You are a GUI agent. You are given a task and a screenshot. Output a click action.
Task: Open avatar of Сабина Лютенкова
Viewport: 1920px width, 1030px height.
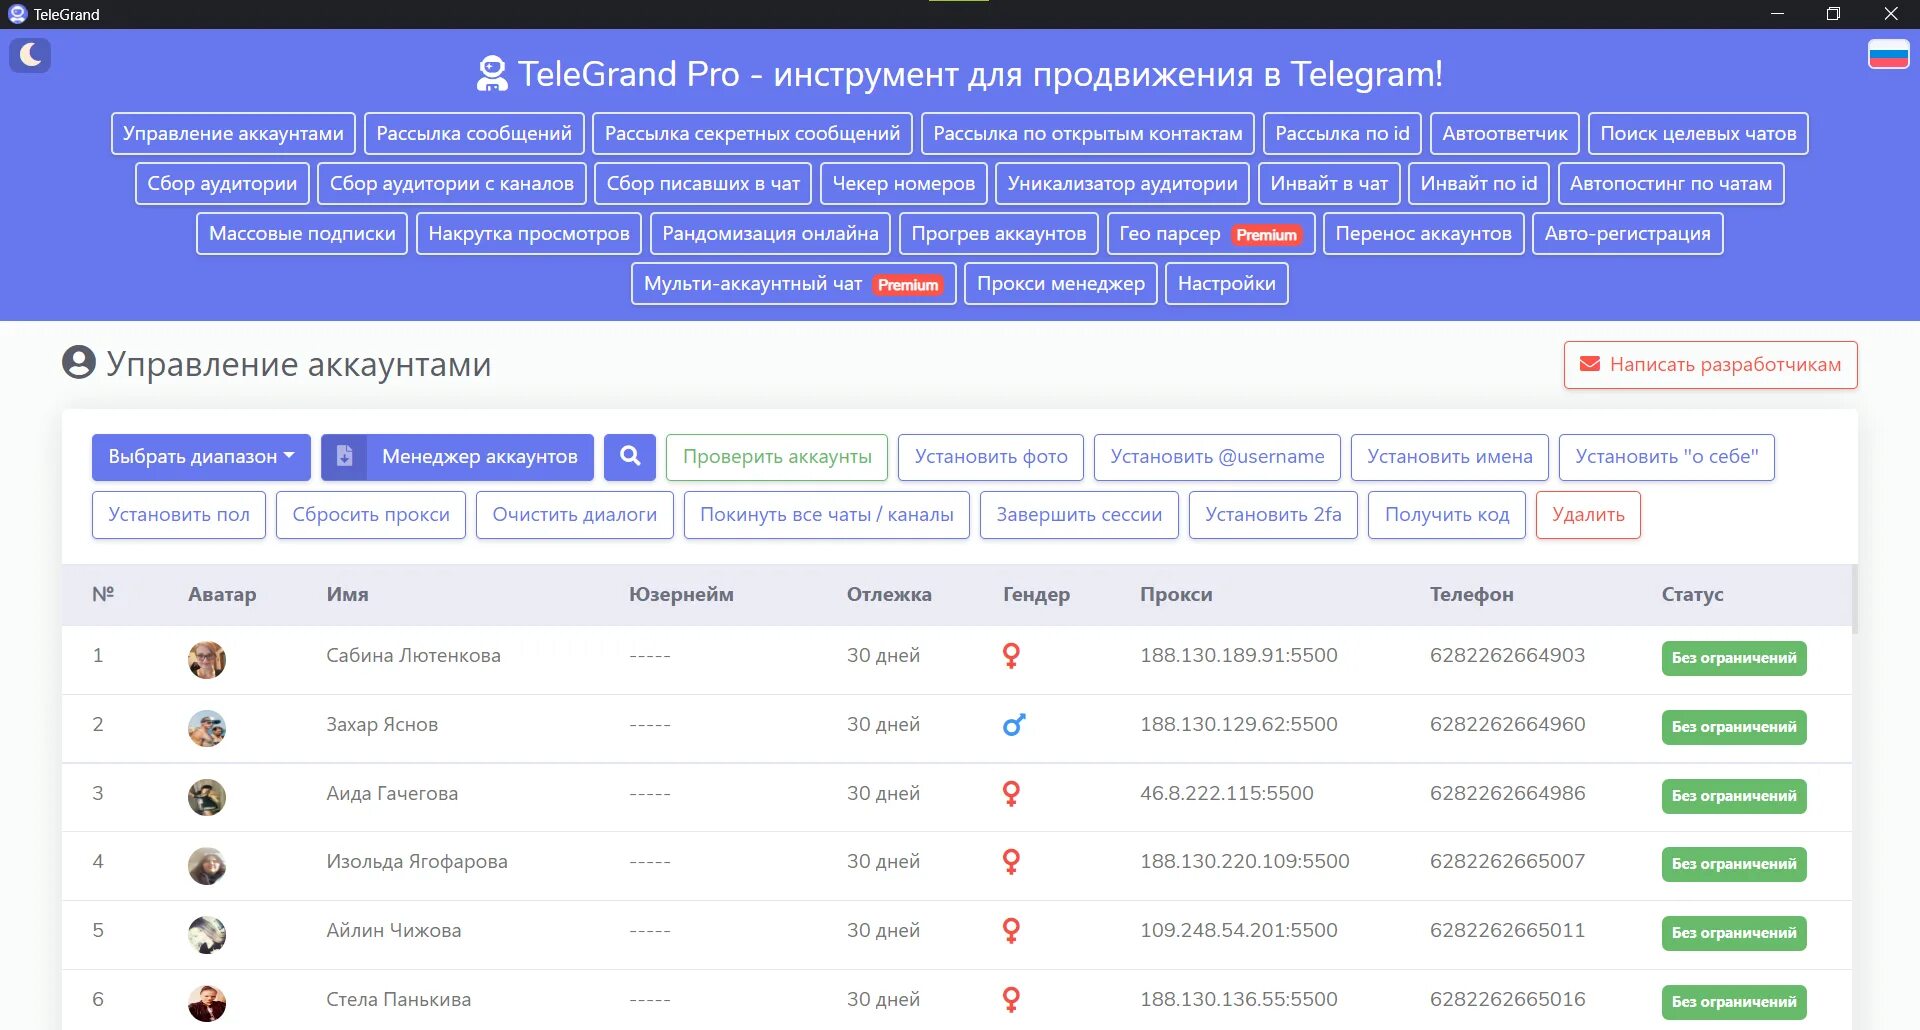(207, 660)
